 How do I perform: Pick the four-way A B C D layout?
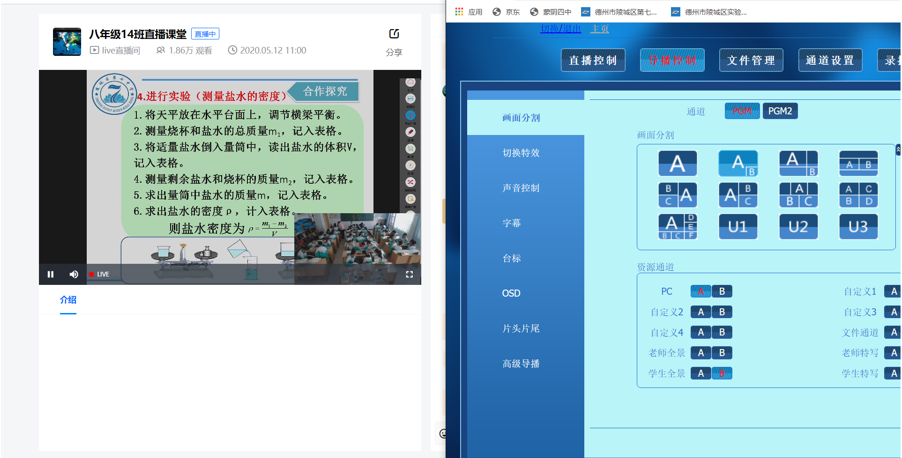coord(857,194)
